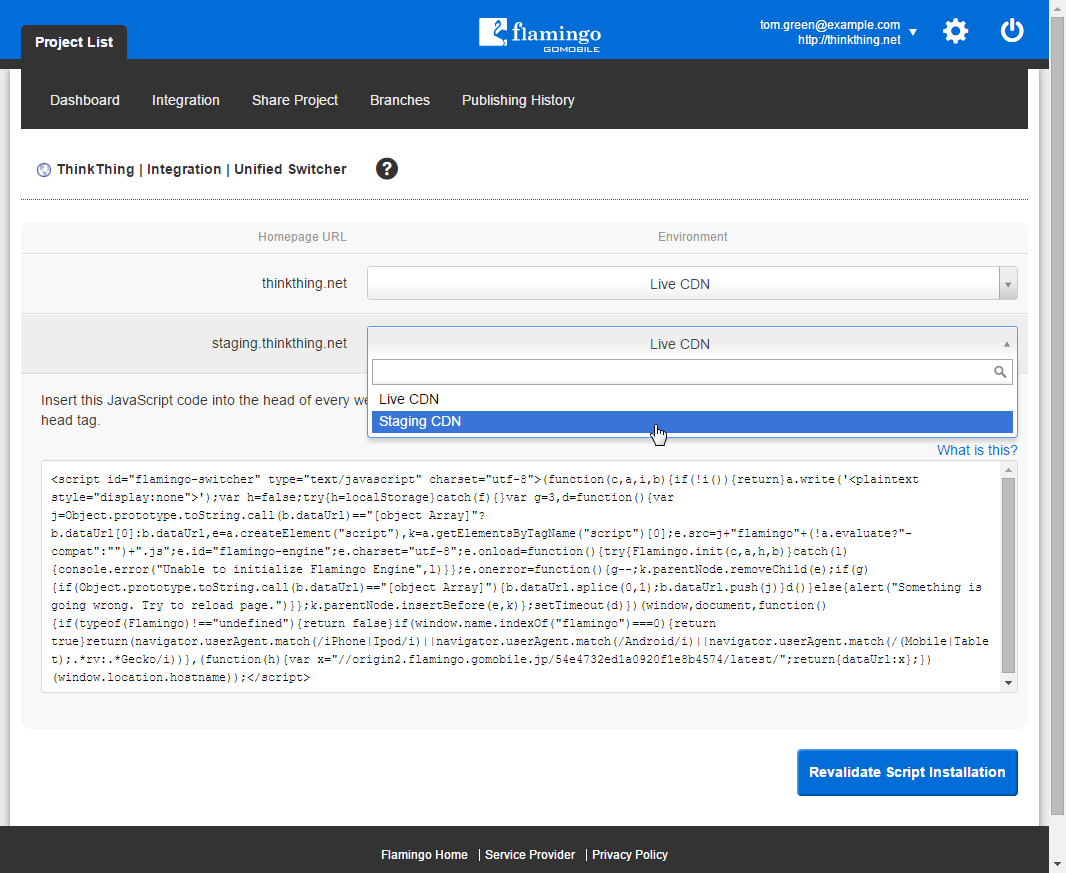
Task: Click the thinkthing.net homepage URL text
Action: click(304, 284)
